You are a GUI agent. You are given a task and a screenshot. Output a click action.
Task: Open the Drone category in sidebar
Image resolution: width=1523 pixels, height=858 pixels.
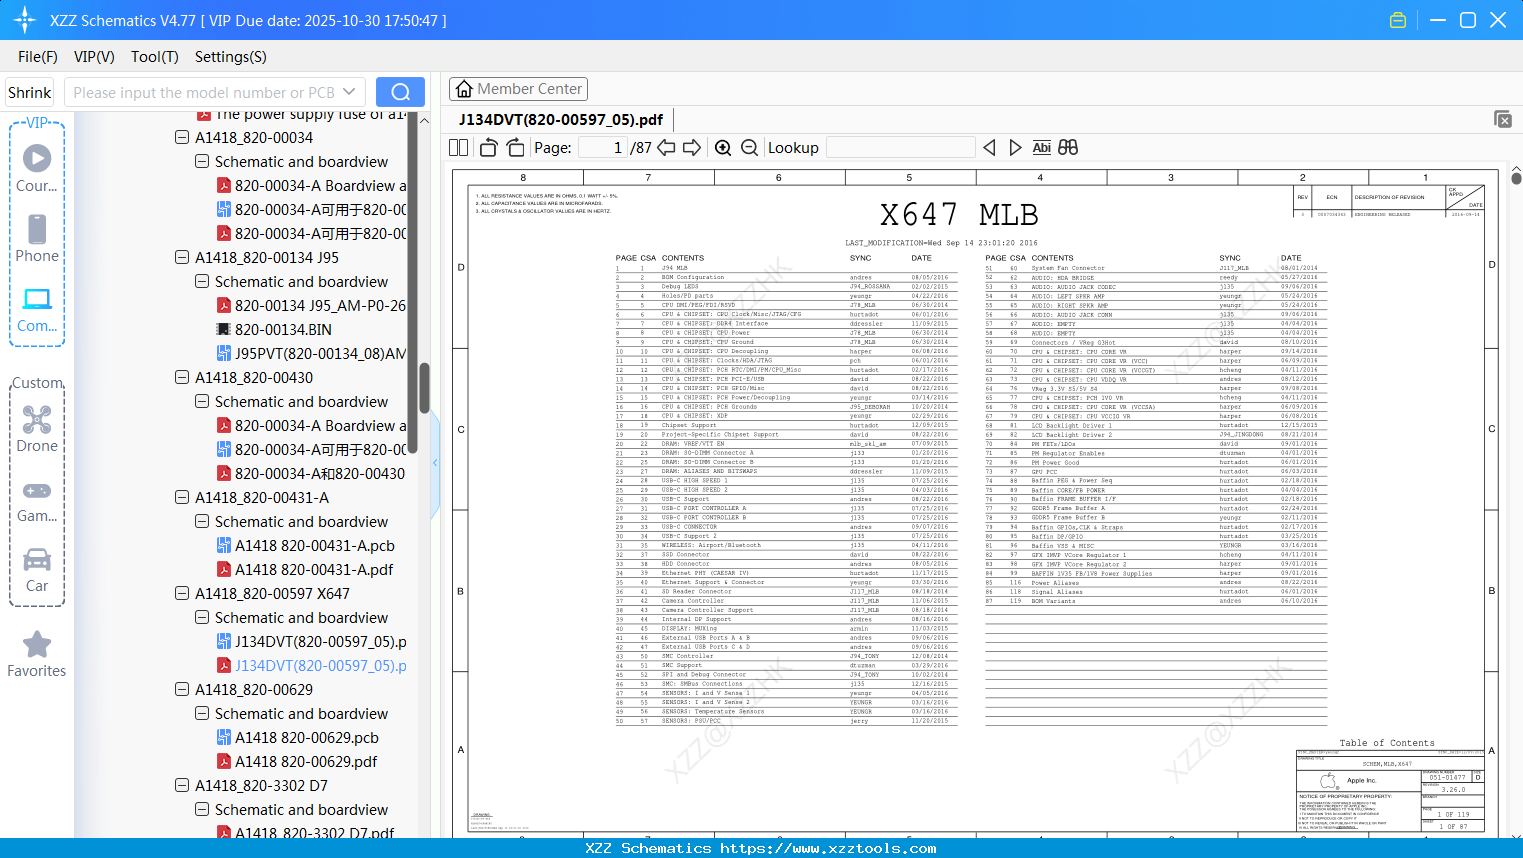tap(37, 429)
